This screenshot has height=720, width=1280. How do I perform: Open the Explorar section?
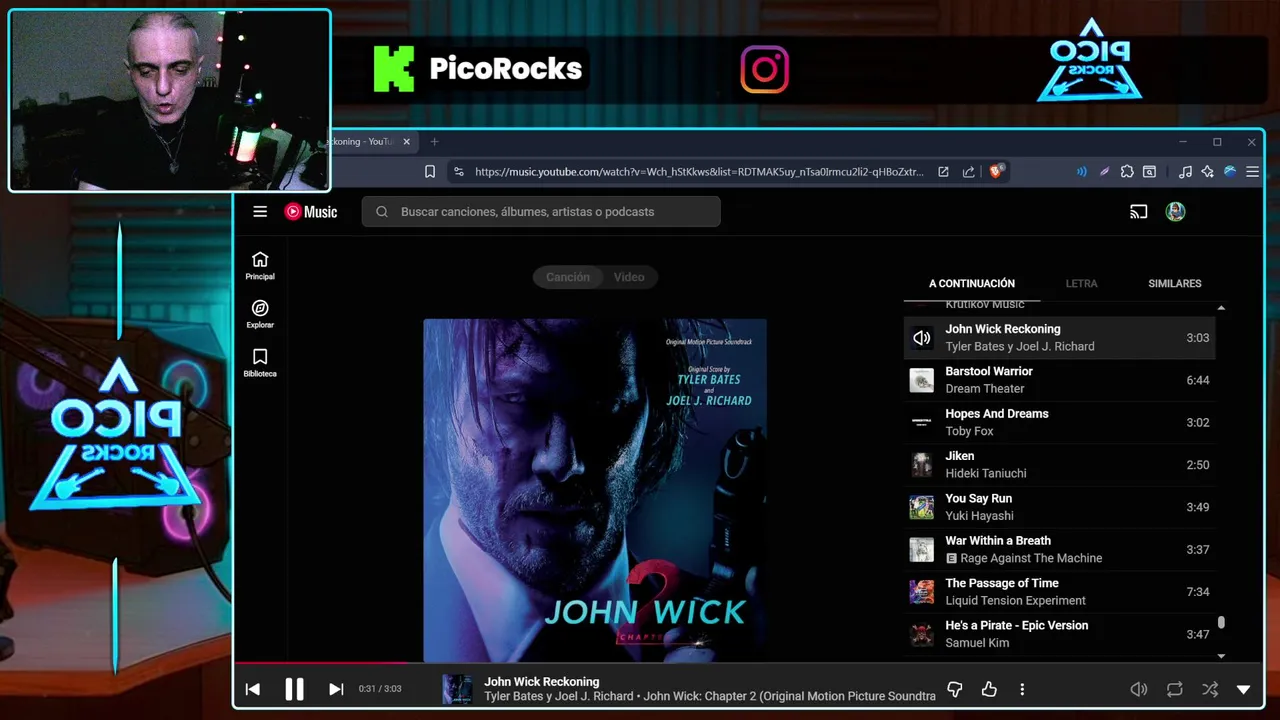(x=260, y=314)
